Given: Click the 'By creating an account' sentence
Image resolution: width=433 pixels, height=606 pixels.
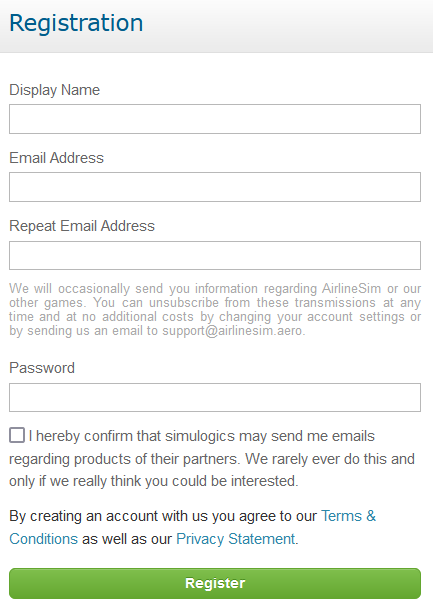Looking at the screenshot, I should (x=193, y=527).
